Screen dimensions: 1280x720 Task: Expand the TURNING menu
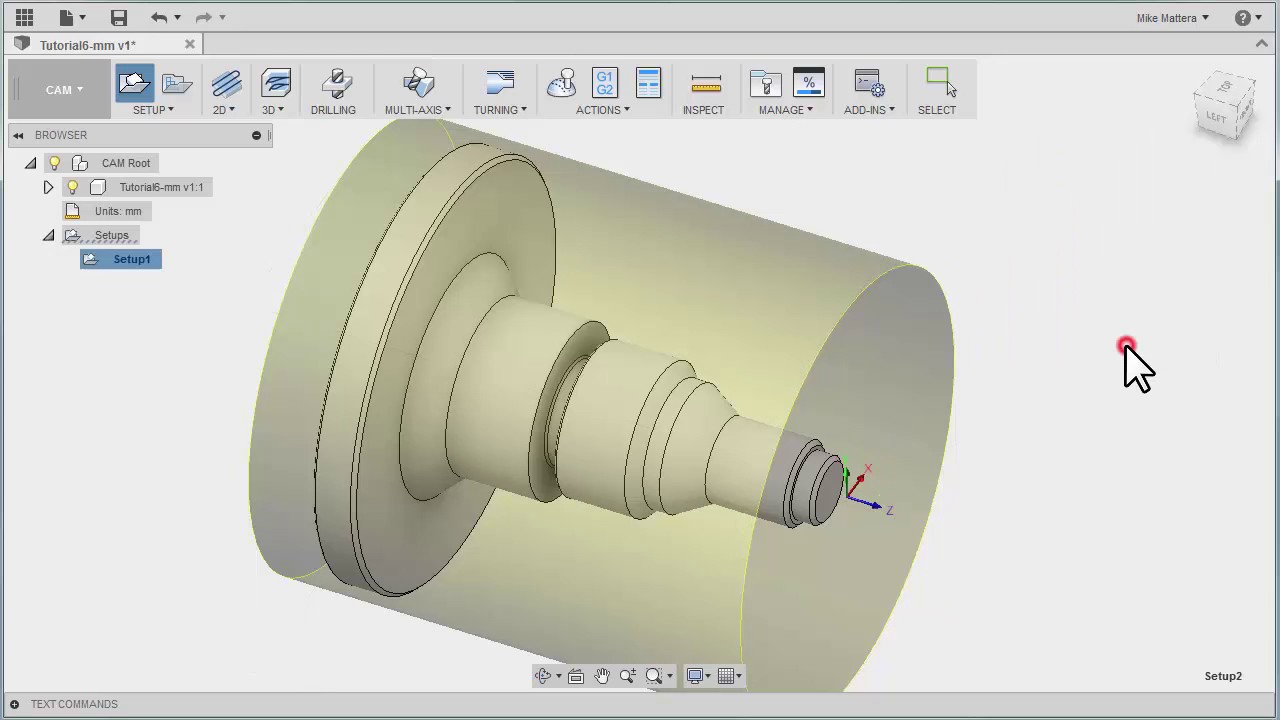[500, 110]
